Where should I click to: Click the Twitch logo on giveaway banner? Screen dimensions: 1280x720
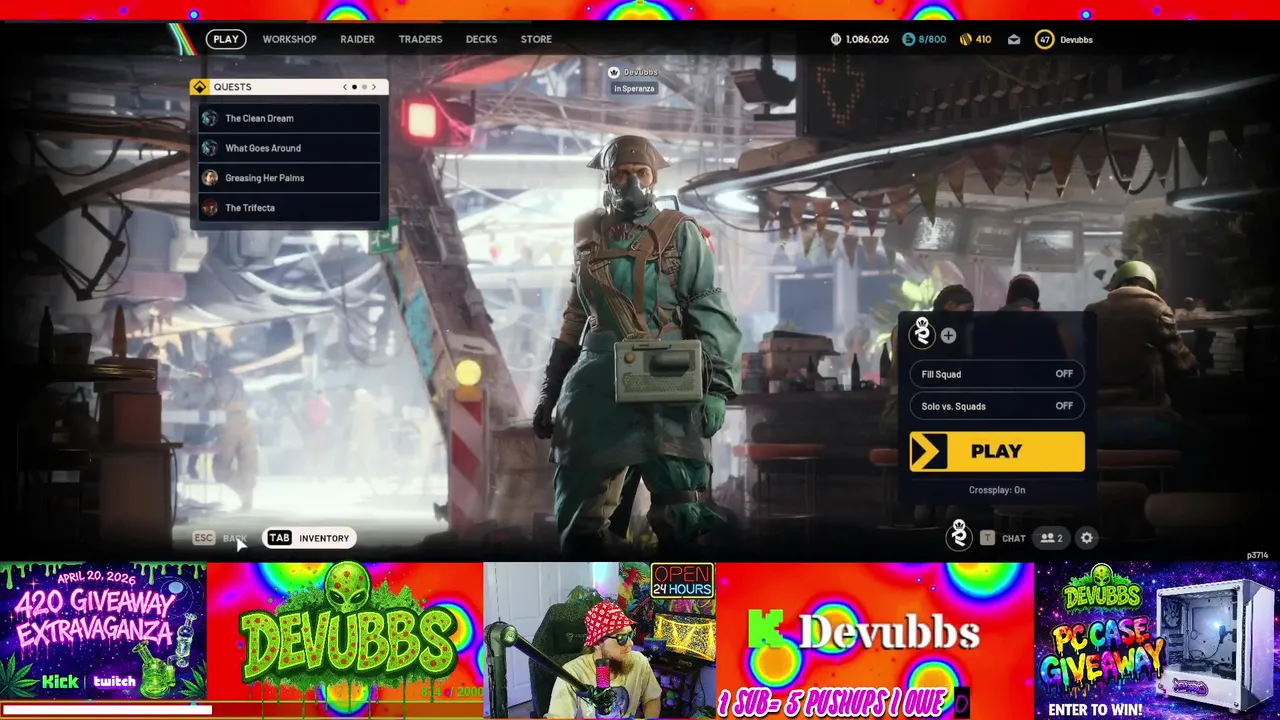(x=114, y=682)
